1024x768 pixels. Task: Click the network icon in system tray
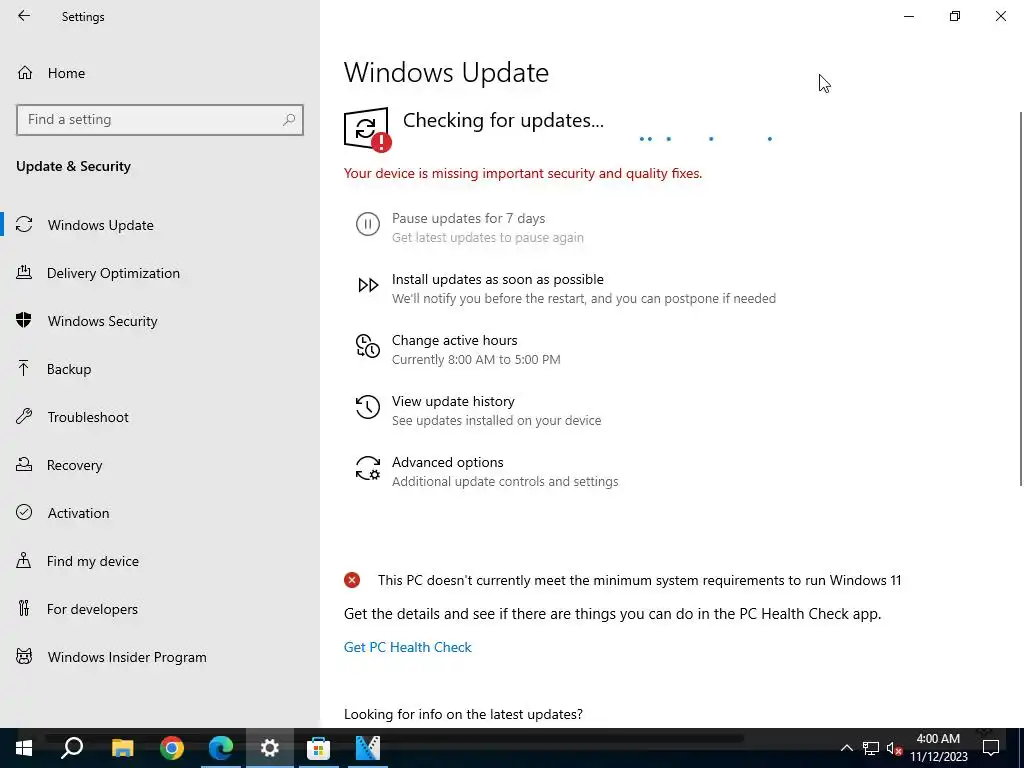click(x=871, y=748)
